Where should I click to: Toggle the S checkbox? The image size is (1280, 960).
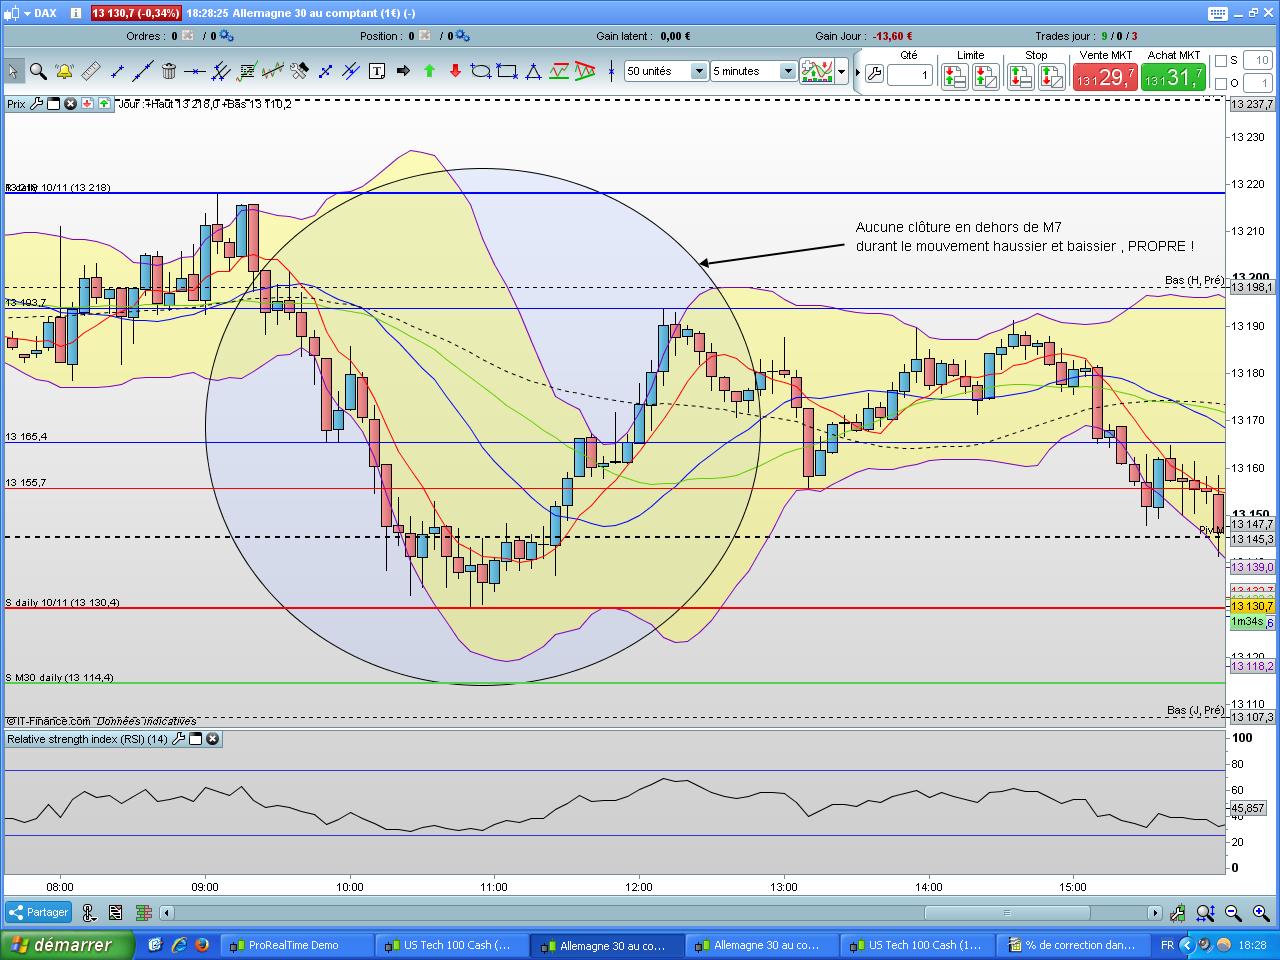1220,61
